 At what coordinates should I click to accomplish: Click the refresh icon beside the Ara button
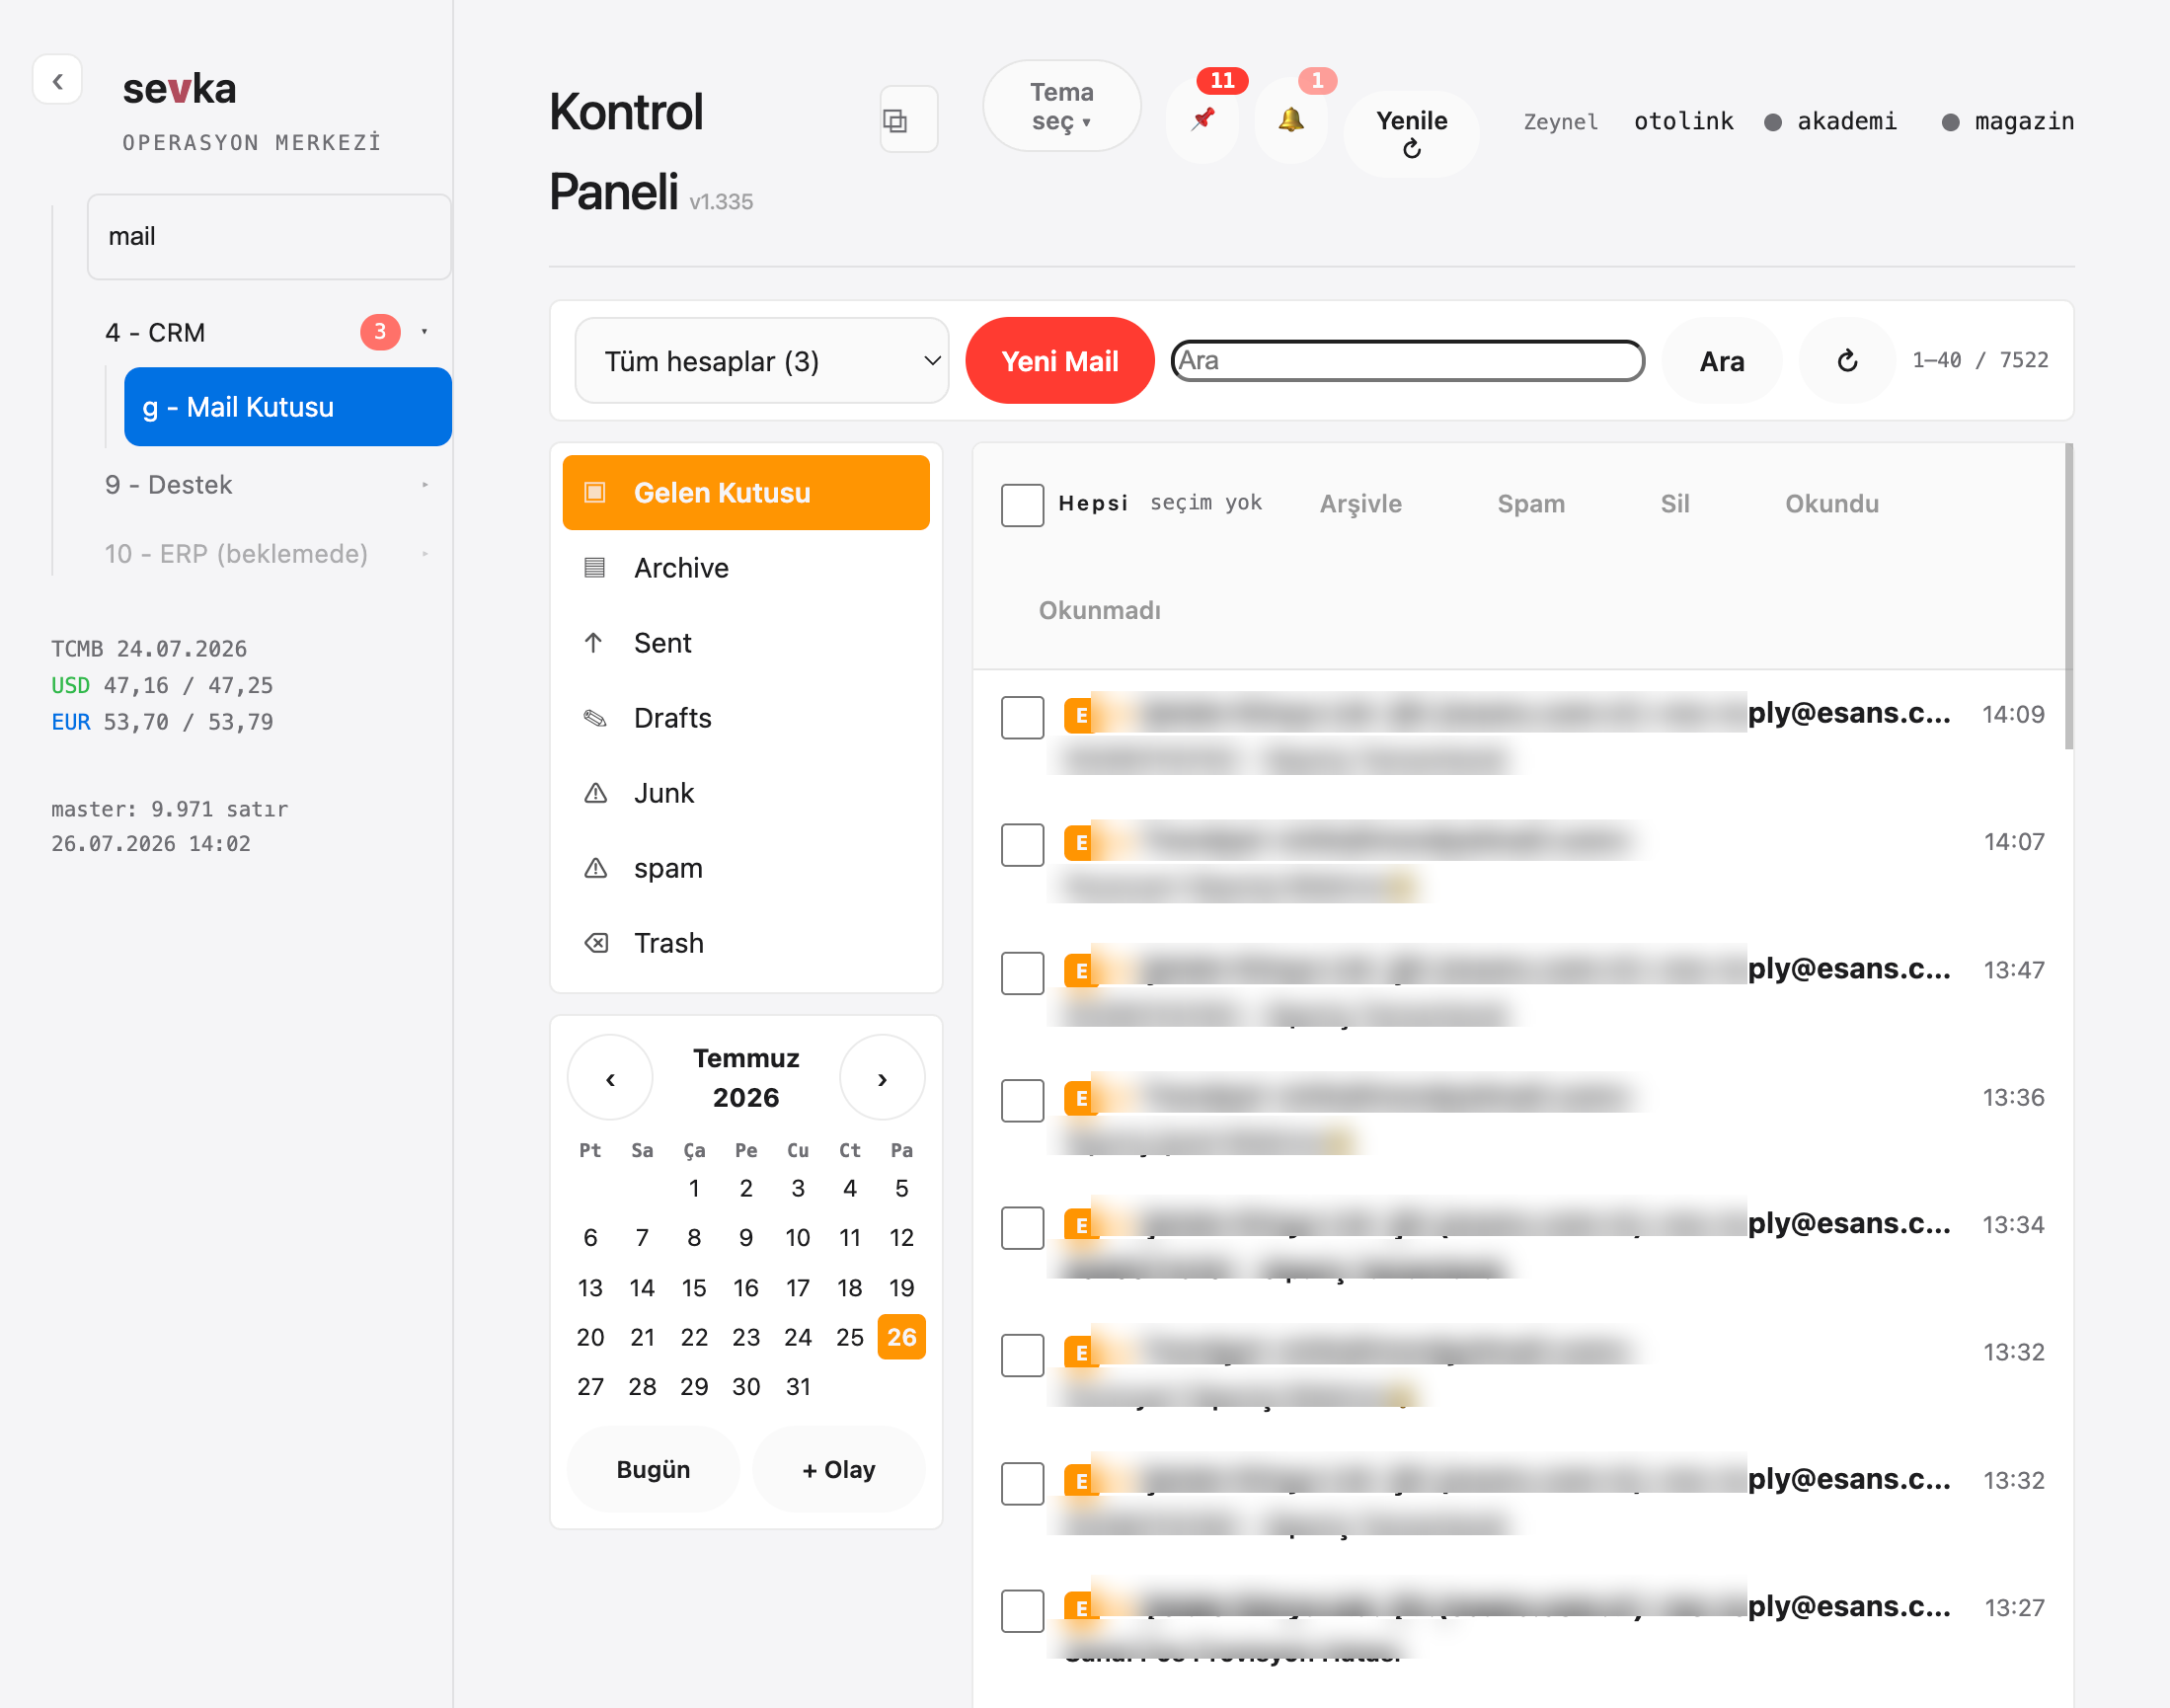pos(1846,360)
